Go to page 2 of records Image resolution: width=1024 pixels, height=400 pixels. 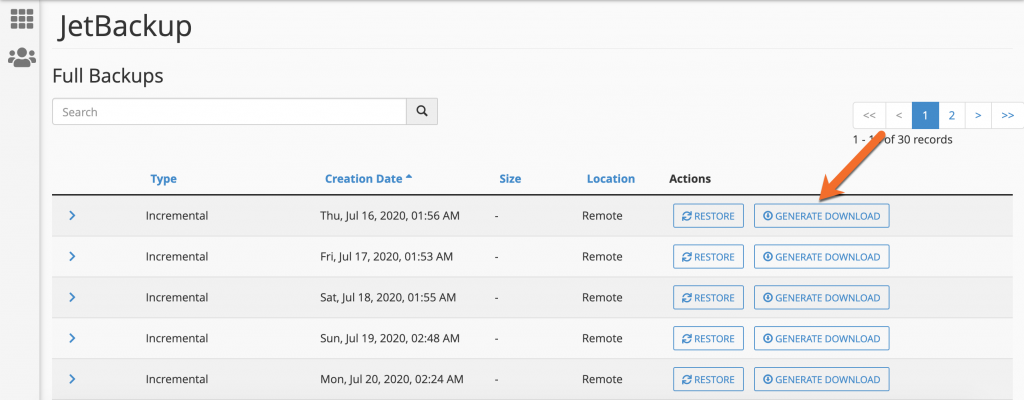coord(951,115)
